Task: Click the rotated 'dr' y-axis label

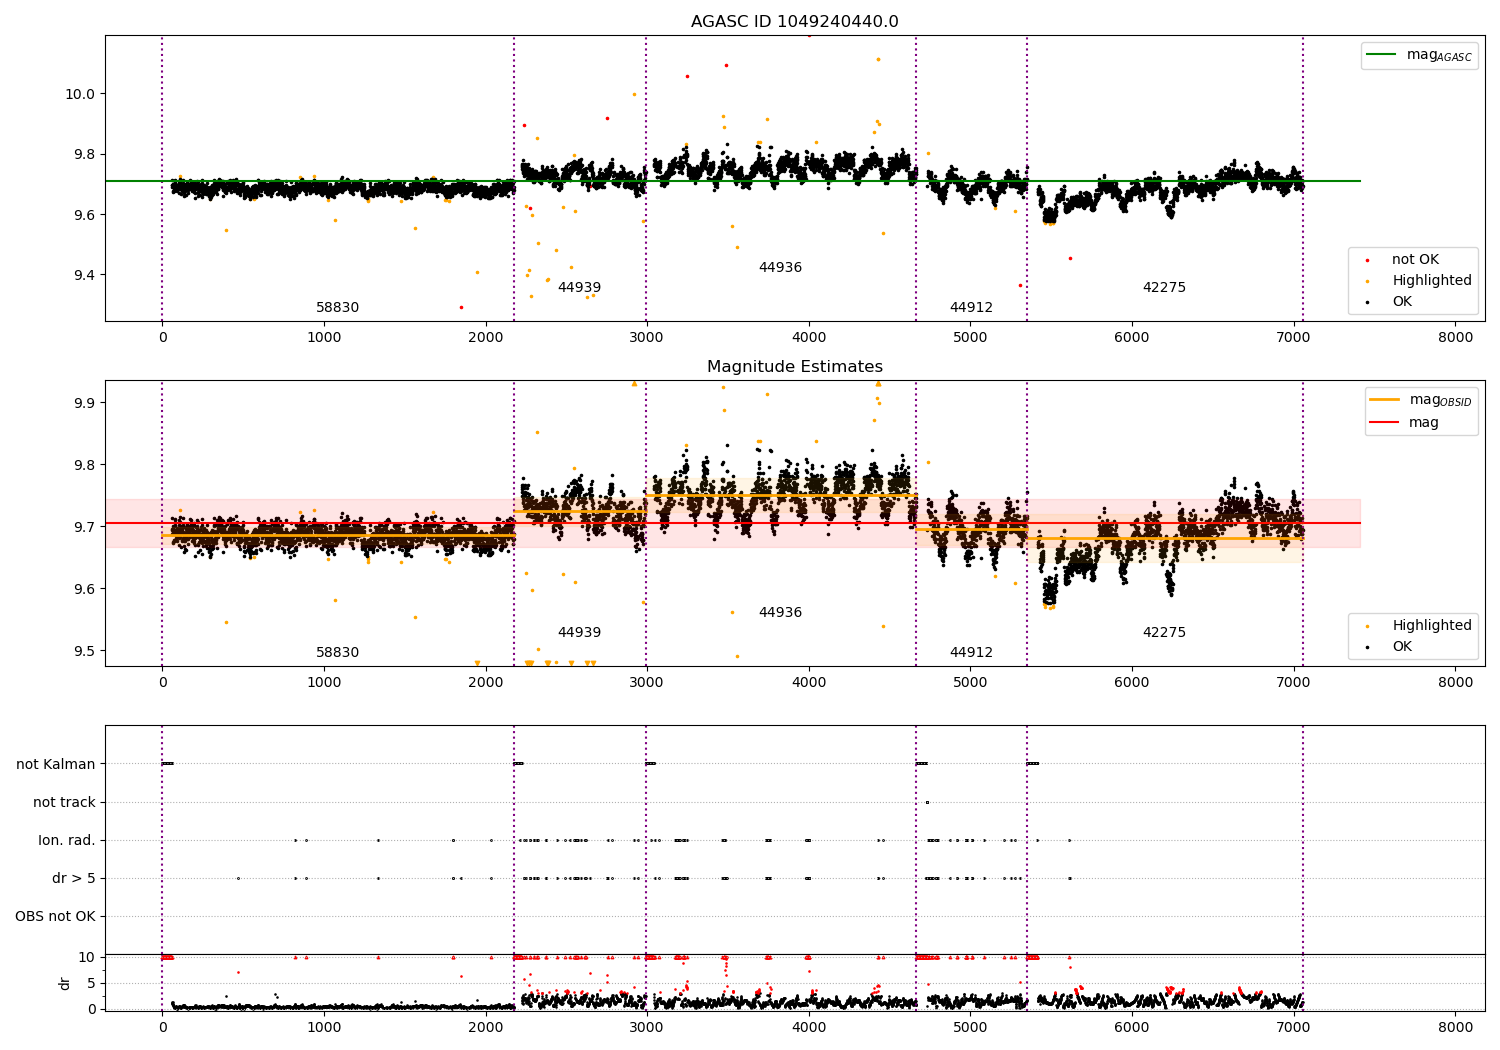Action: 65,983
